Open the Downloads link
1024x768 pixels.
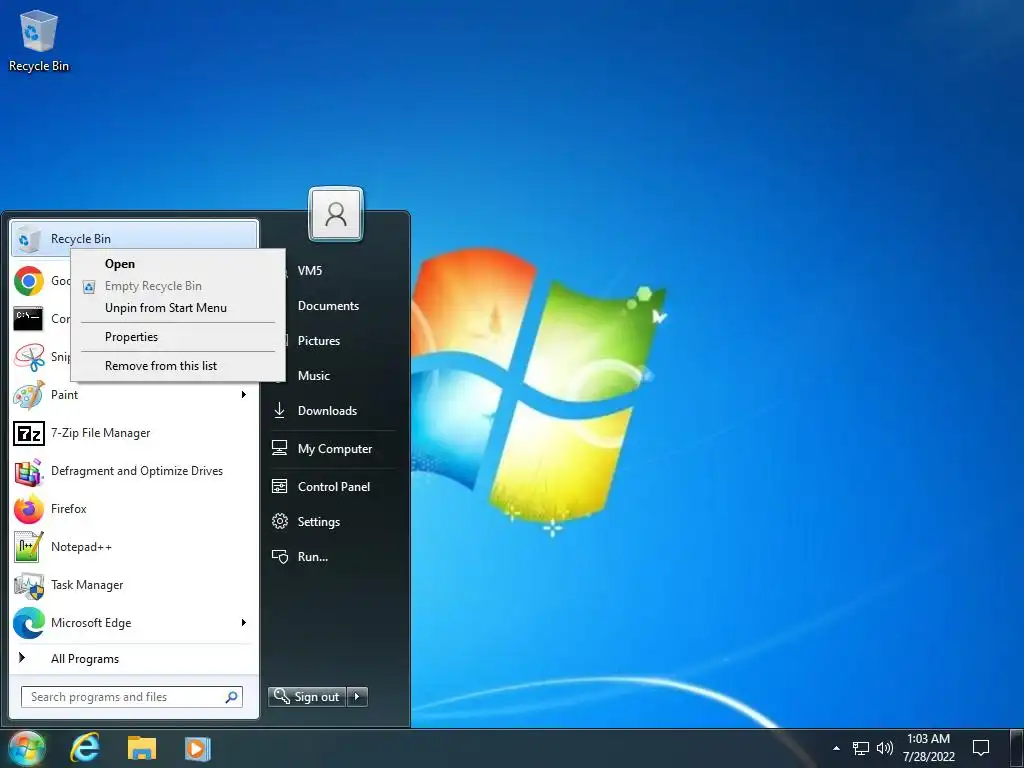pyautogui.click(x=327, y=411)
